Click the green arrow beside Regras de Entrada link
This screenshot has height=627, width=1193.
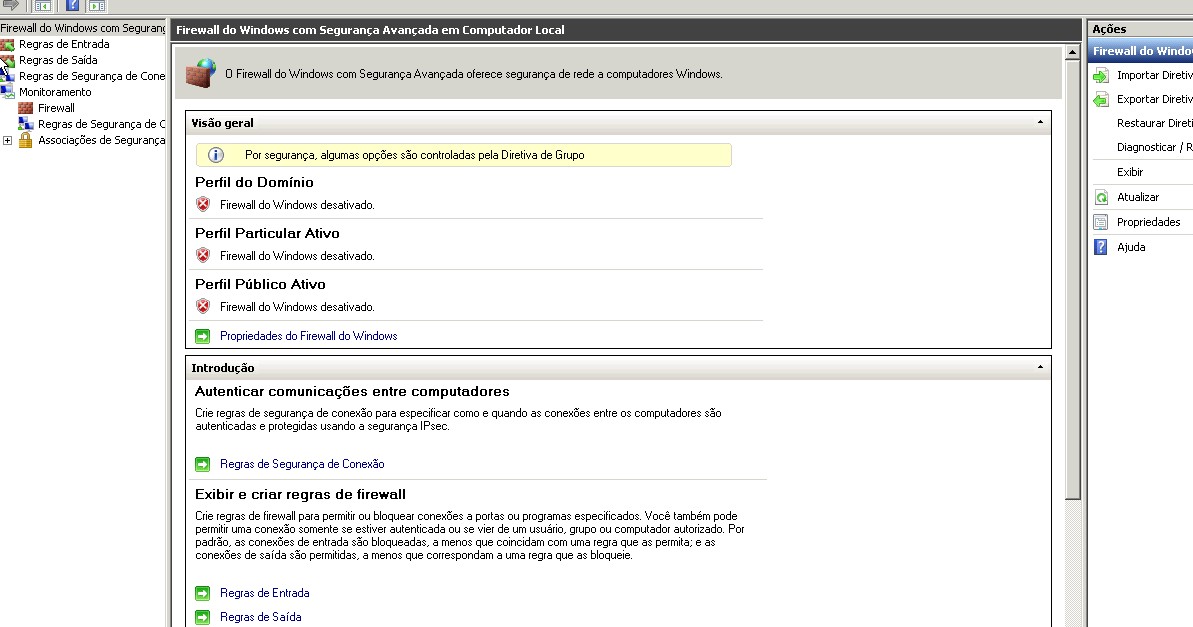click(202, 593)
